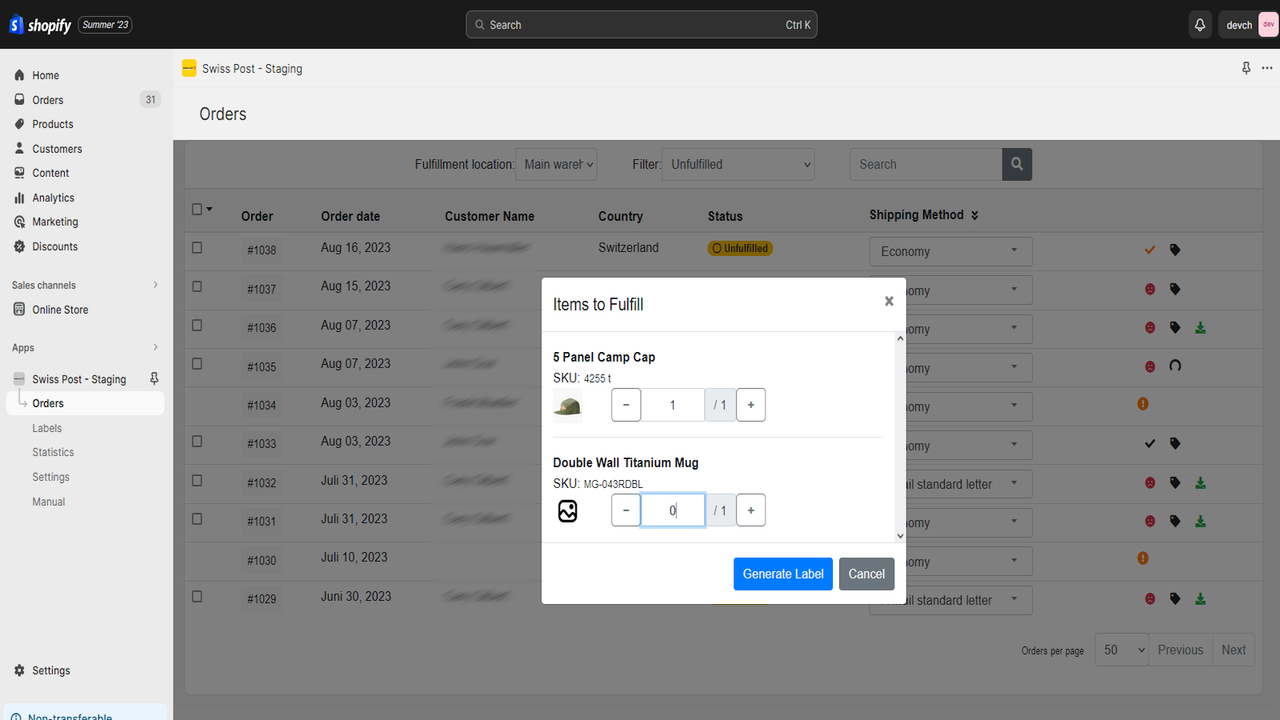Click the Home icon in sidebar

pyautogui.click(x=19, y=75)
